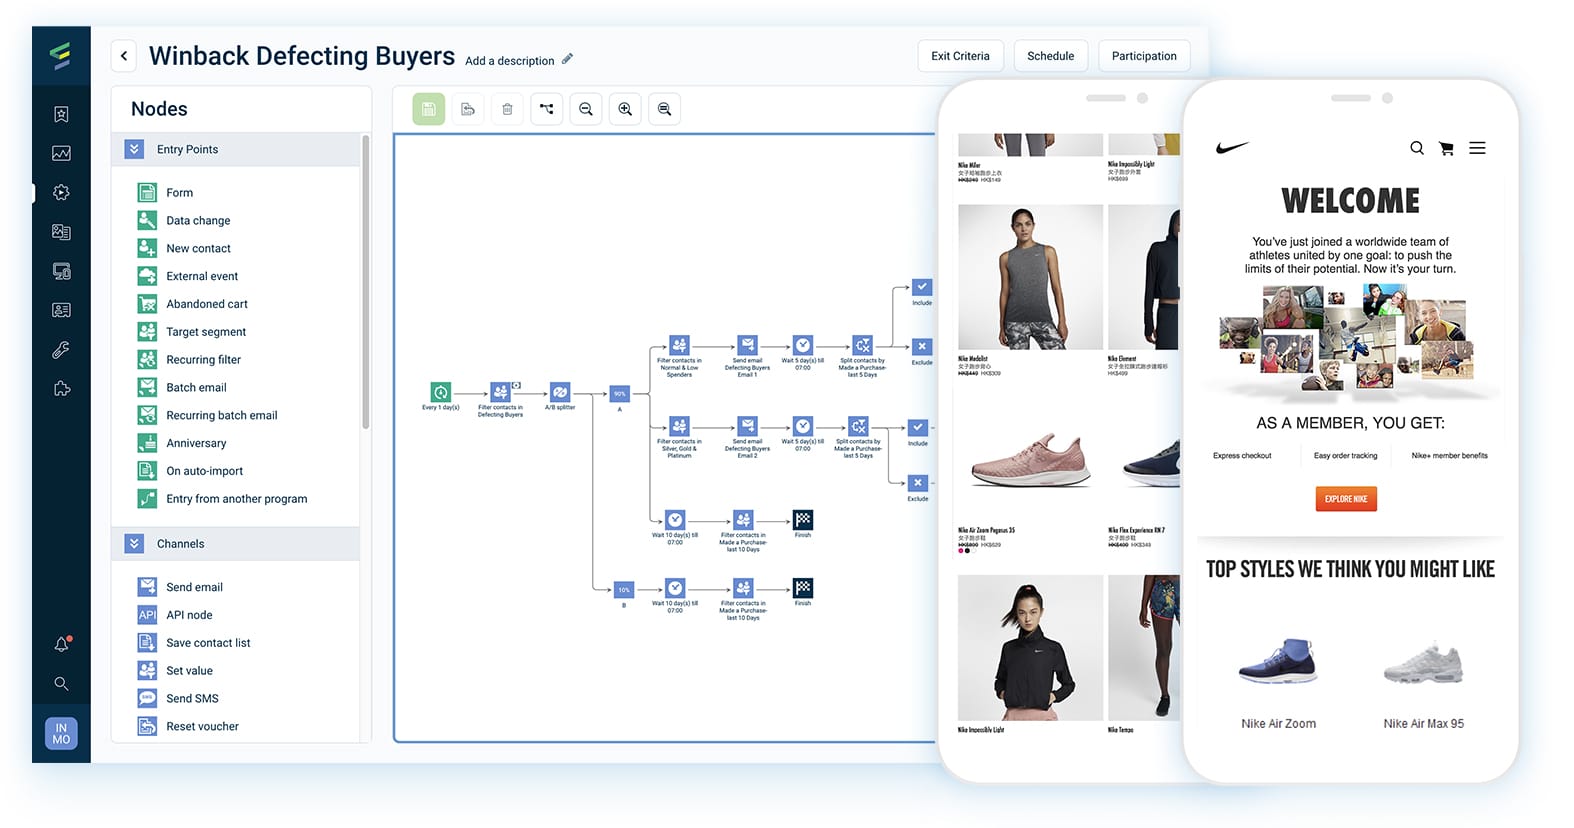This screenshot has height=828, width=1574.
Task: Select the On auto-import entry point
Action: pos(190,471)
